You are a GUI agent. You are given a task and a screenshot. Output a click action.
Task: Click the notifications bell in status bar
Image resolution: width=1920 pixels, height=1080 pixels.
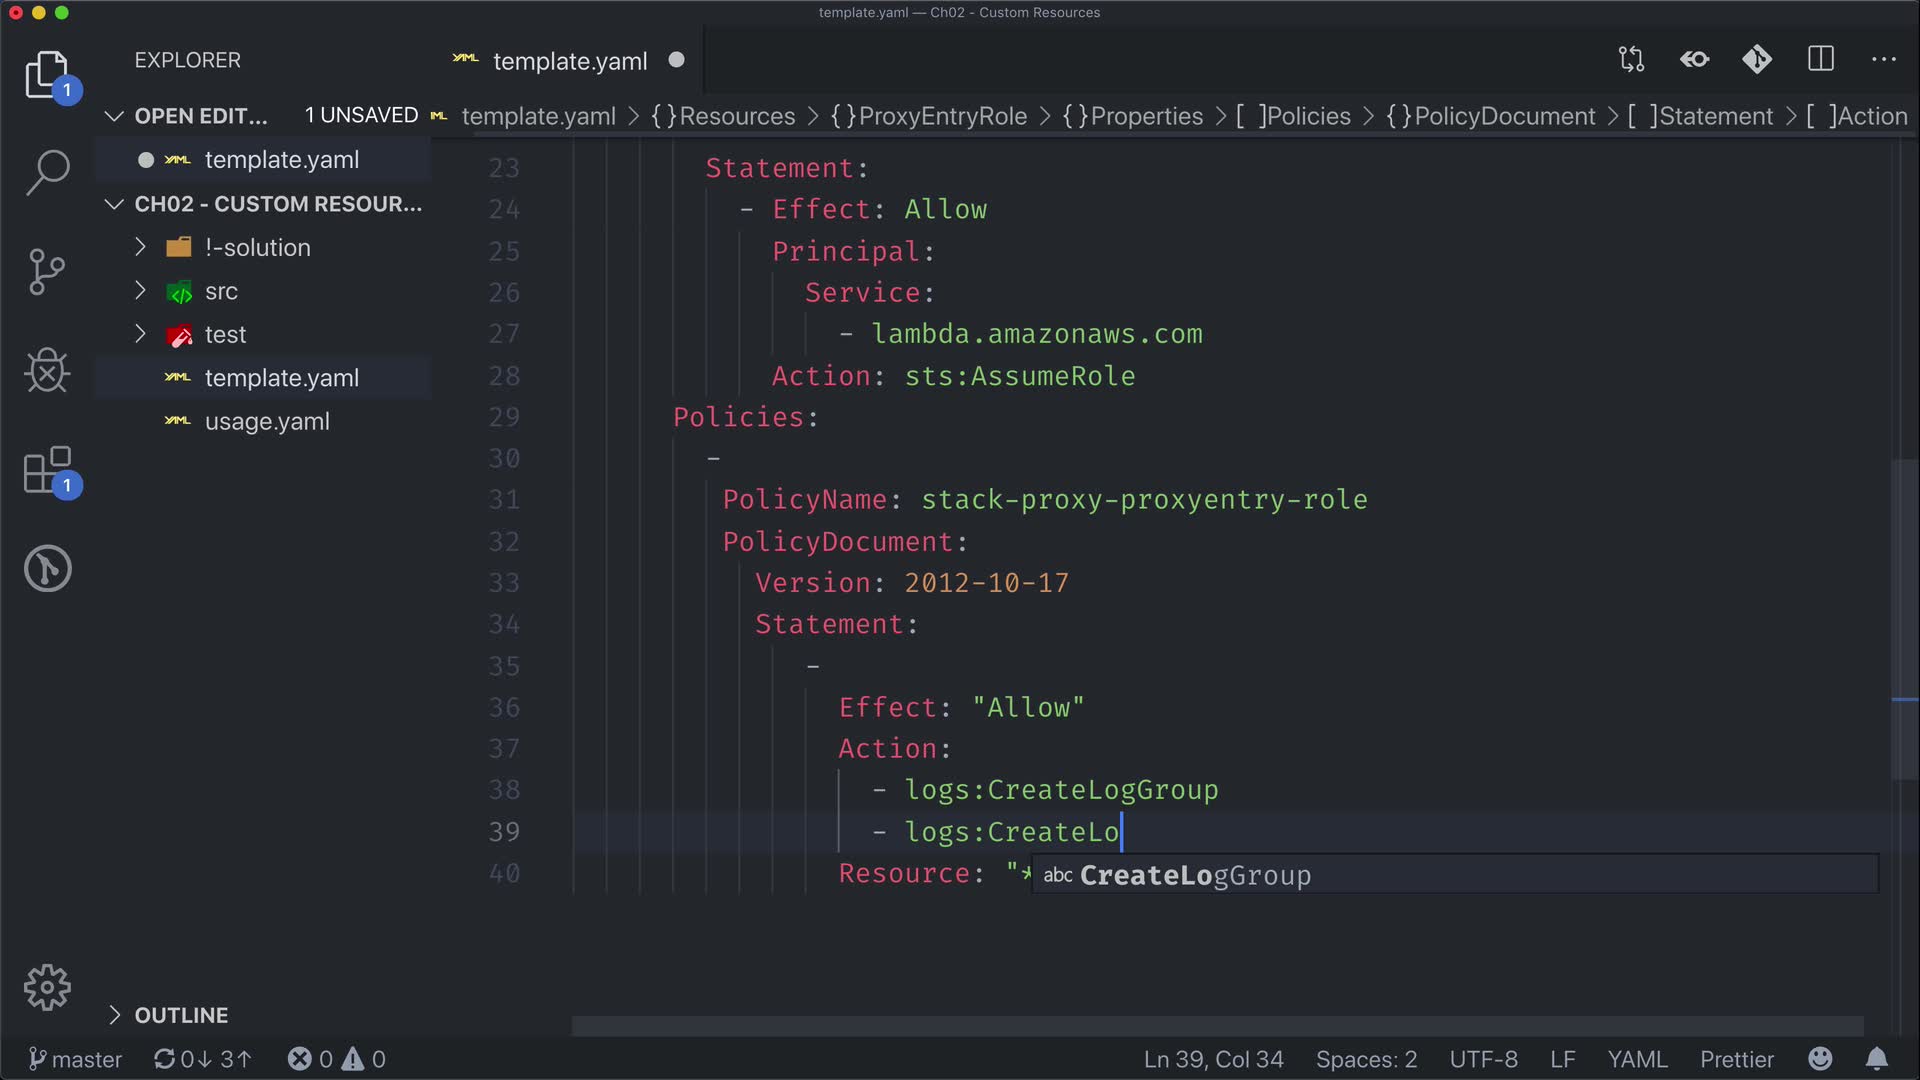1877,1059
